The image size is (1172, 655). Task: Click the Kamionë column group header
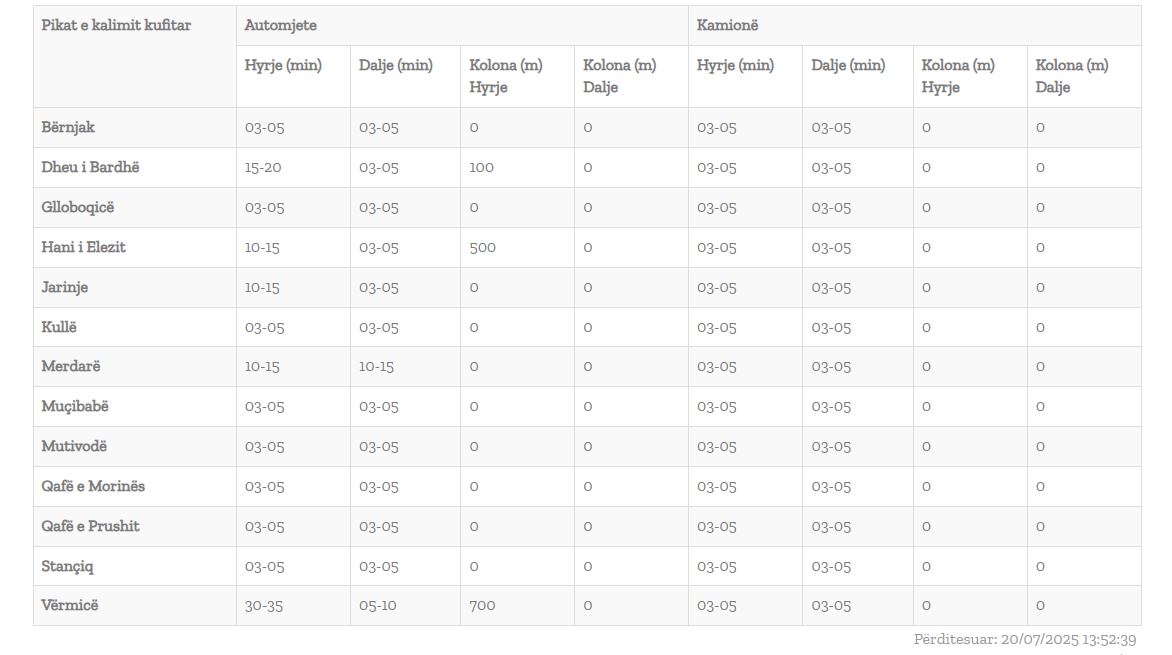pyautogui.click(x=727, y=25)
